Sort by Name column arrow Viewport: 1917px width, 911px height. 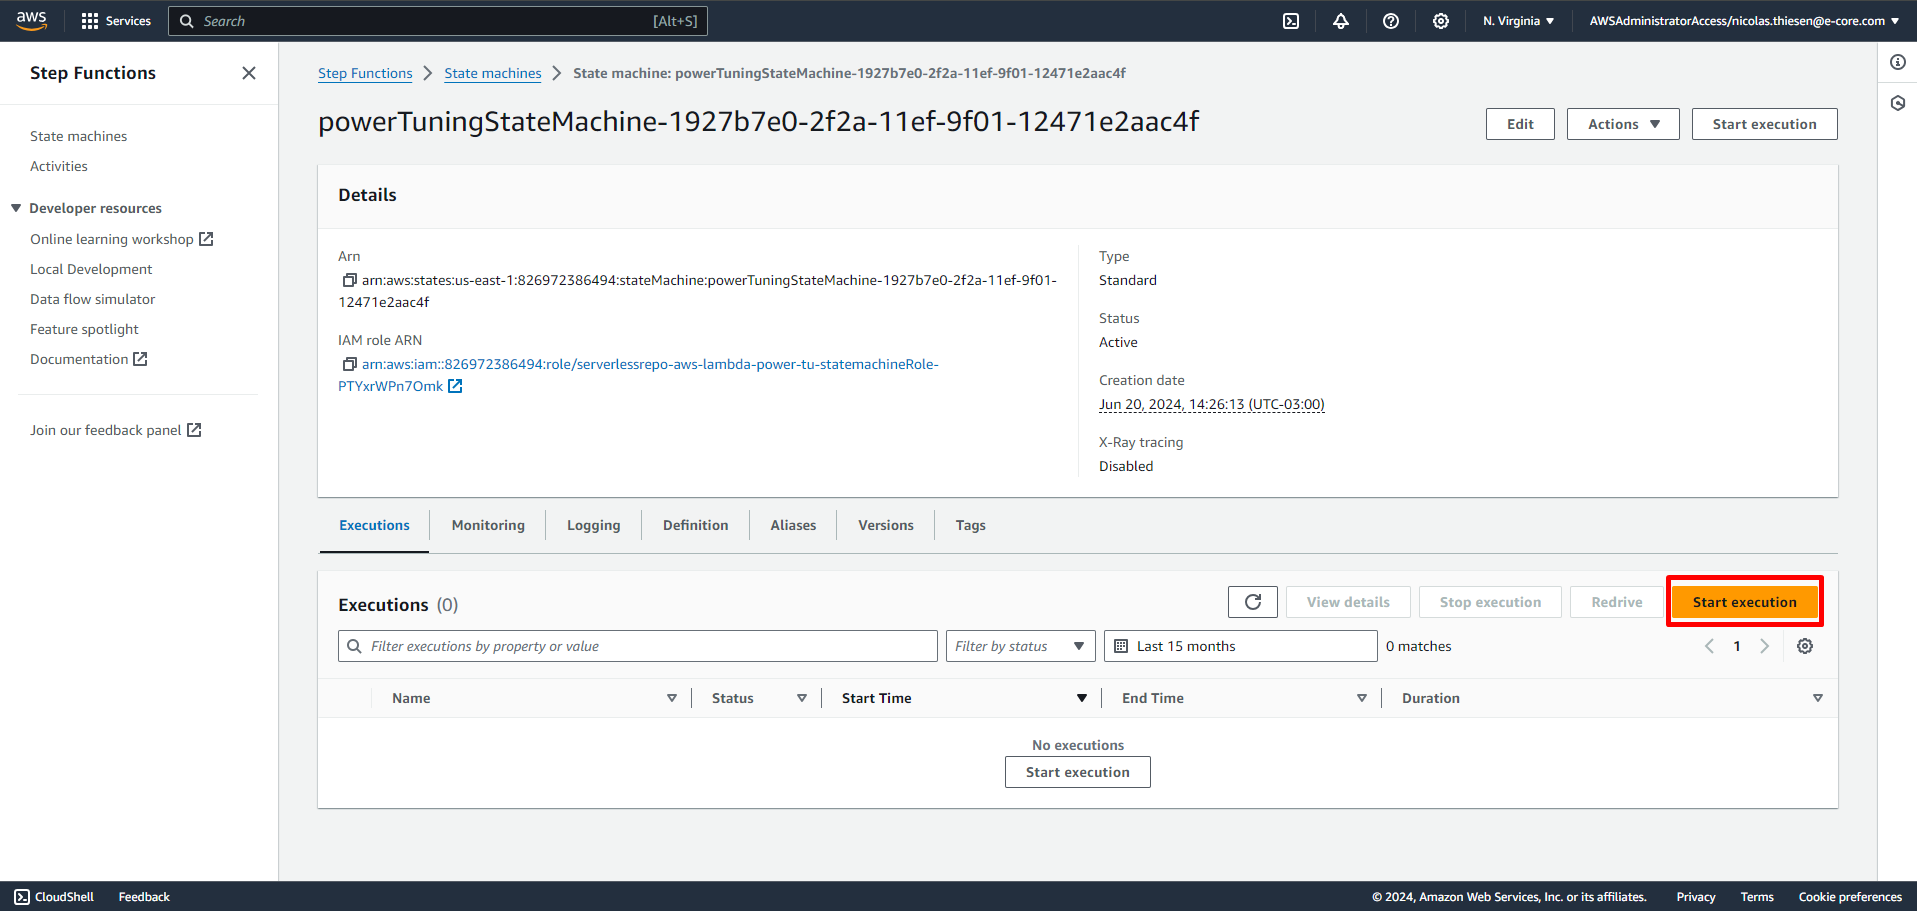pos(672,698)
